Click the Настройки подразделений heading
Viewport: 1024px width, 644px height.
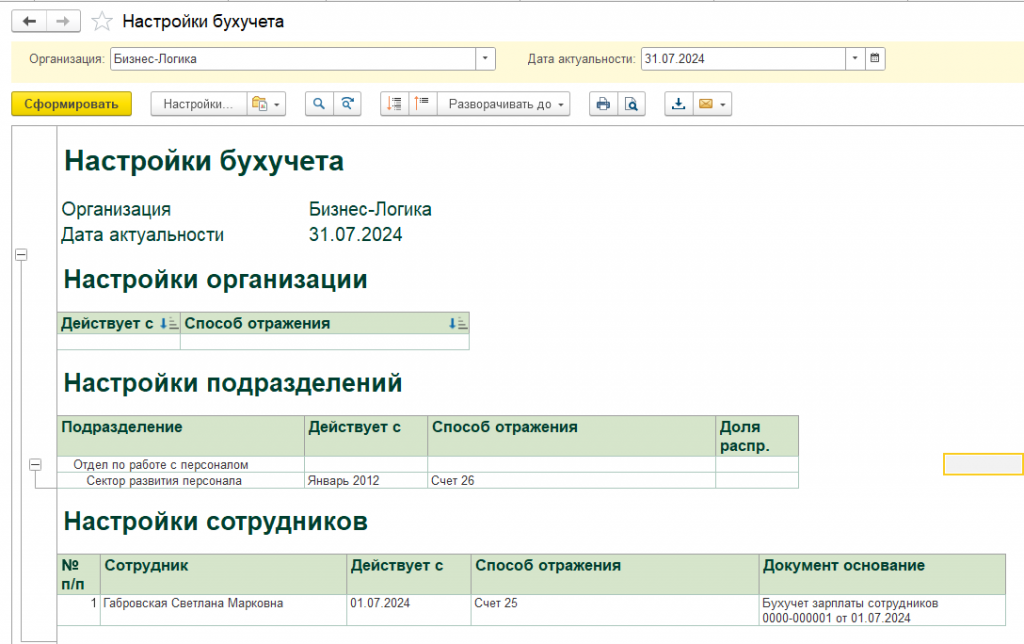[232, 383]
